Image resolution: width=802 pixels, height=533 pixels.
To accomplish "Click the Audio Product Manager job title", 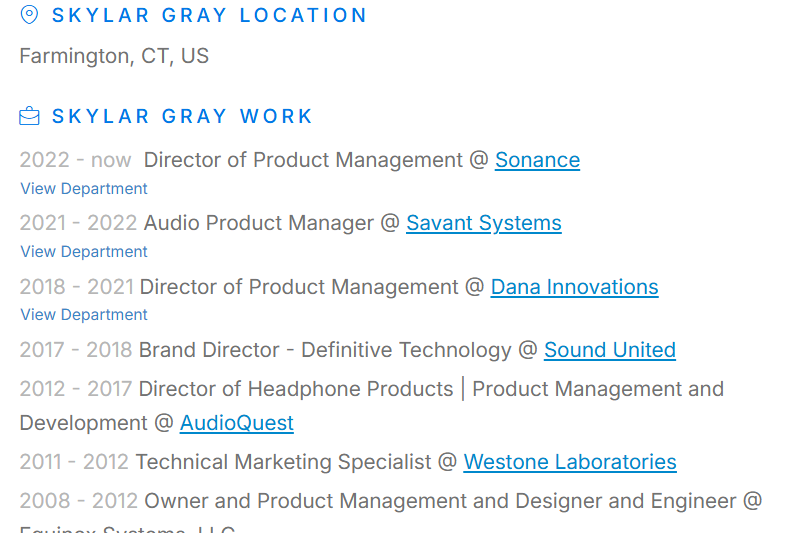I will tap(258, 223).
